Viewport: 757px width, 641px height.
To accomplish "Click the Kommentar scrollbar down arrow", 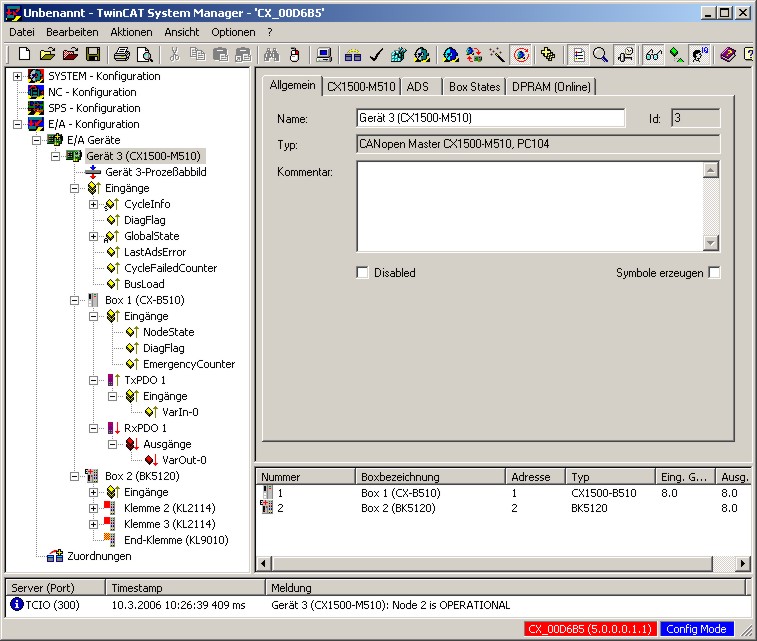I will pyautogui.click(x=711, y=243).
